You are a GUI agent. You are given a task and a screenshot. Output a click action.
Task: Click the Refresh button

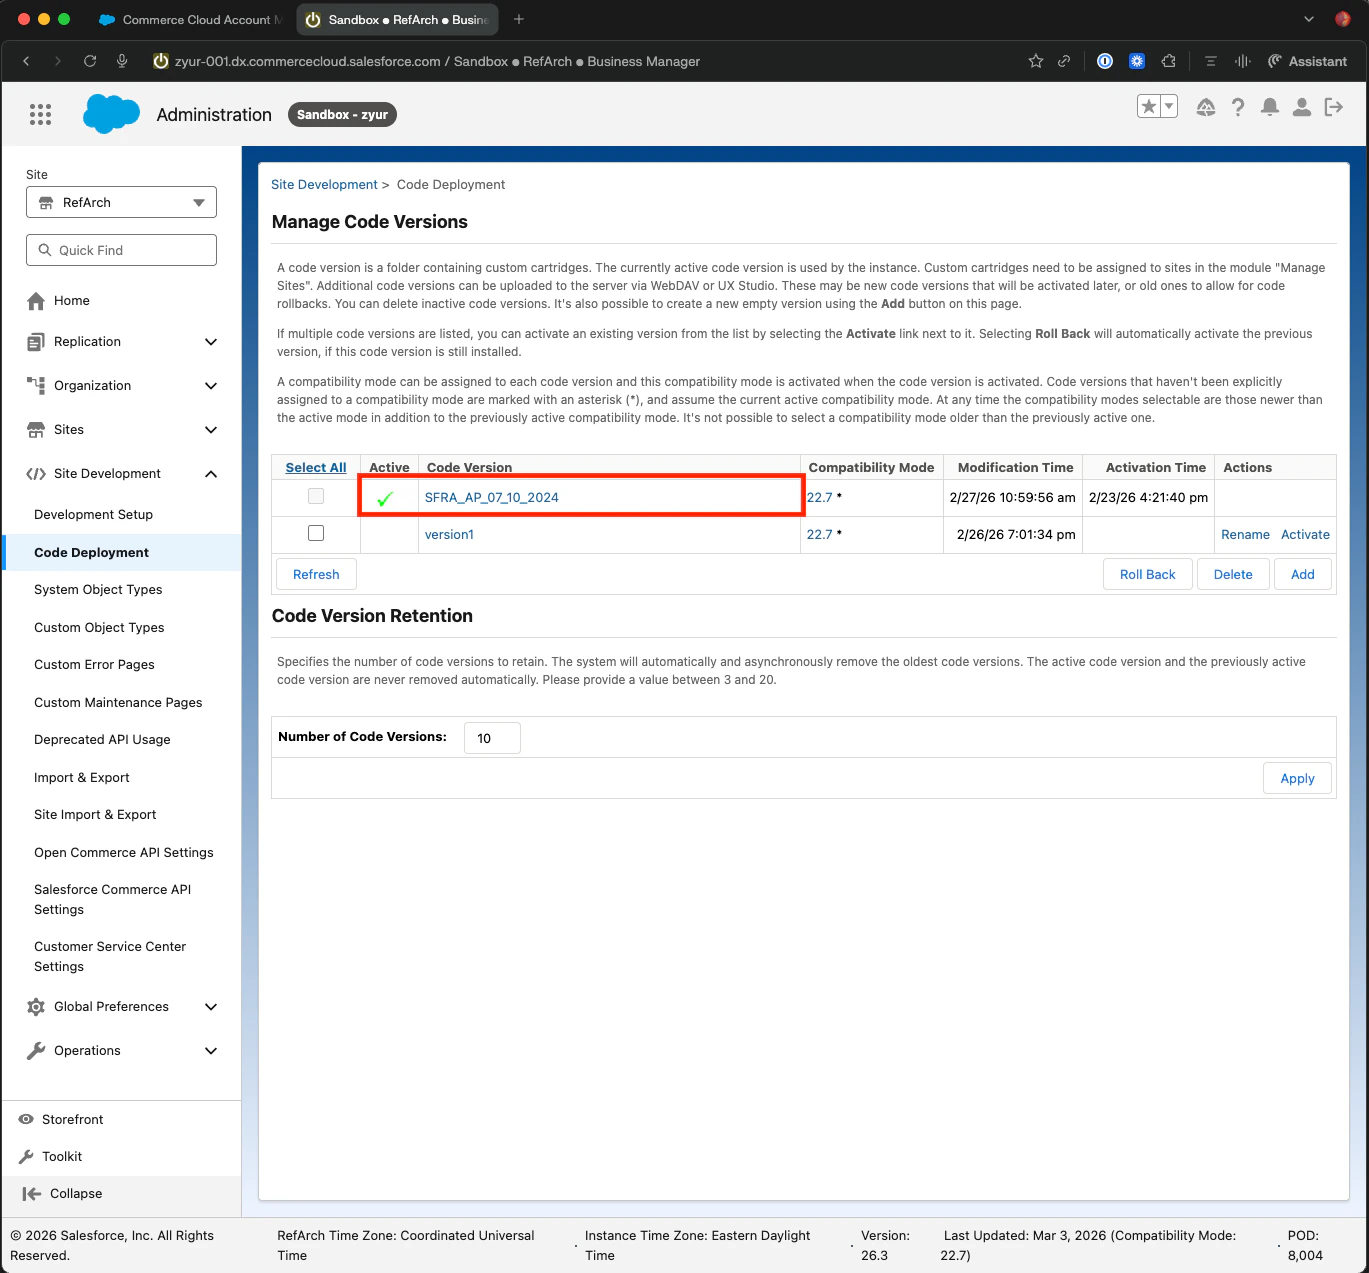pyautogui.click(x=316, y=574)
